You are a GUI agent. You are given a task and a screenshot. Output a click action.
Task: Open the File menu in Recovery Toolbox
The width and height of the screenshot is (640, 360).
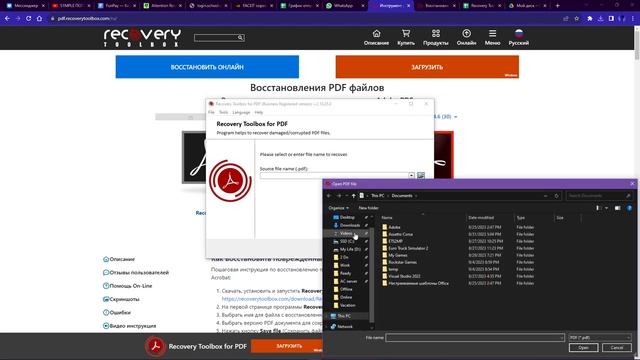[x=211, y=112]
